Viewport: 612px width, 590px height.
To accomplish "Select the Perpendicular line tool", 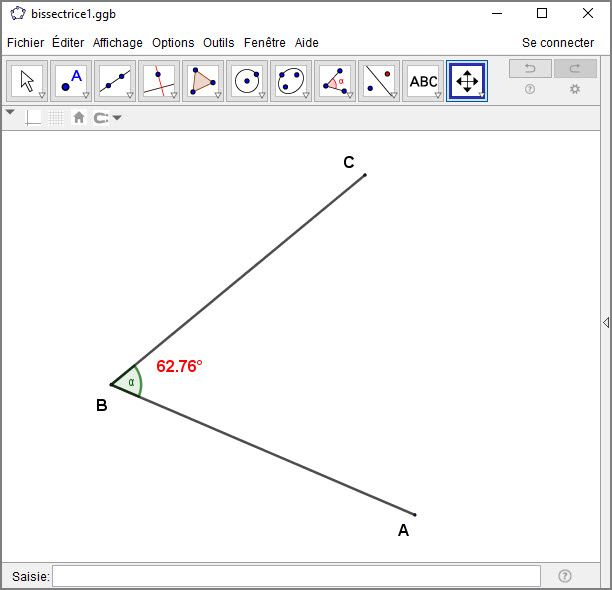I will (159, 81).
